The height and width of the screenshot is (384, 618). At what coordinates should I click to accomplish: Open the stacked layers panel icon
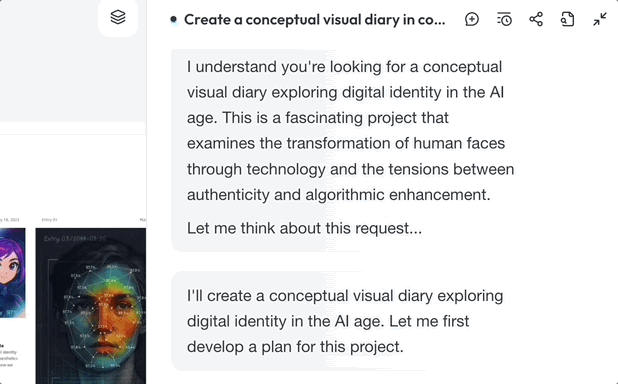pyautogui.click(x=118, y=17)
